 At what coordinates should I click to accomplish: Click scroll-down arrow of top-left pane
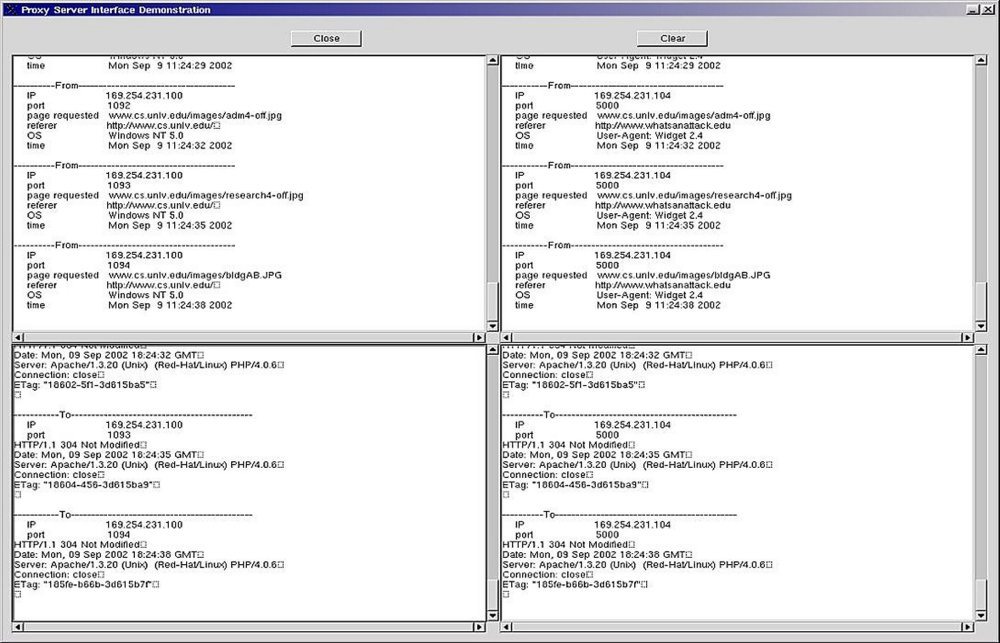point(491,325)
